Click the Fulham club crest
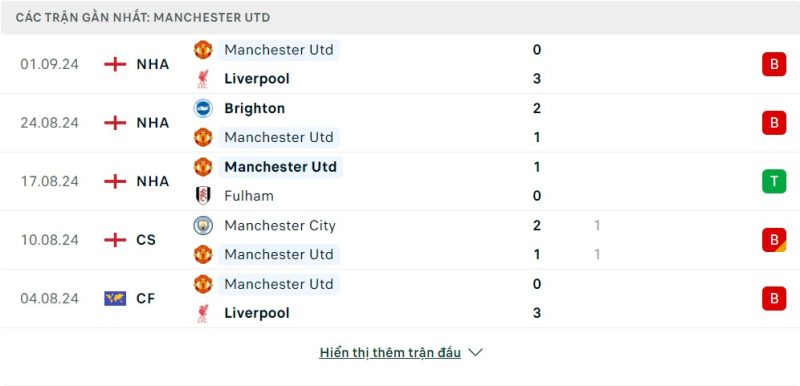 [x=203, y=196]
